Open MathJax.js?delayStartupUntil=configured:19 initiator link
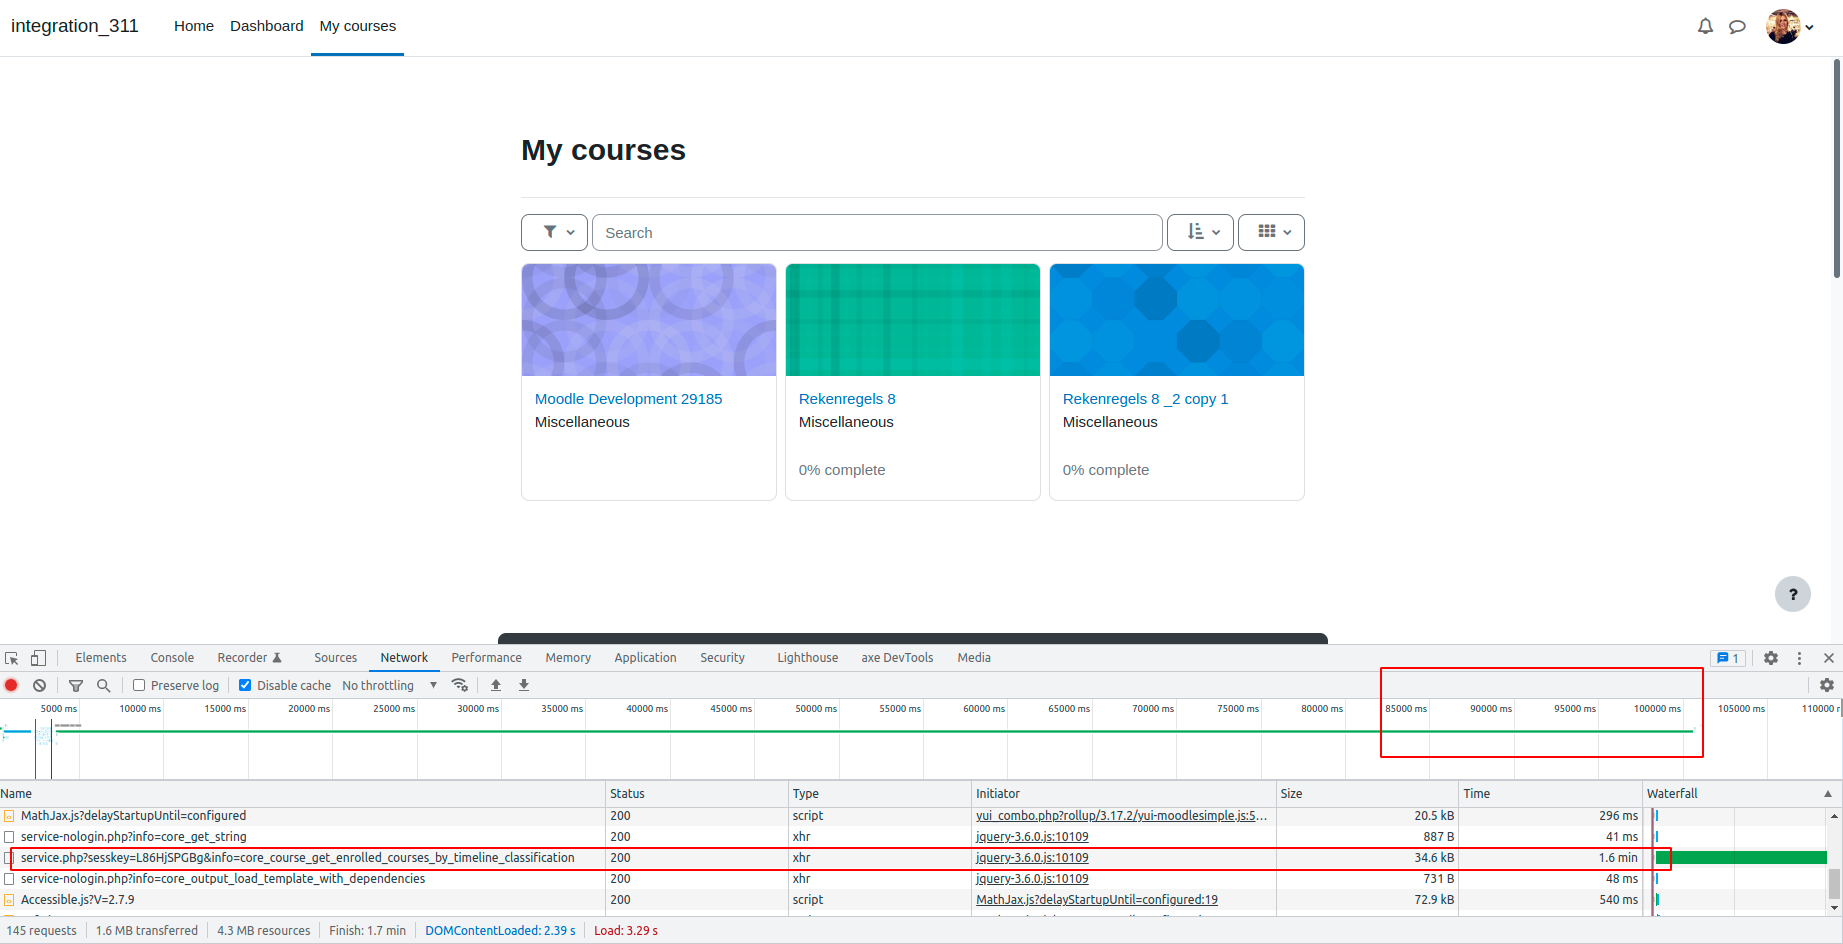Image resolution: width=1843 pixels, height=944 pixels. click(1097, 900)
